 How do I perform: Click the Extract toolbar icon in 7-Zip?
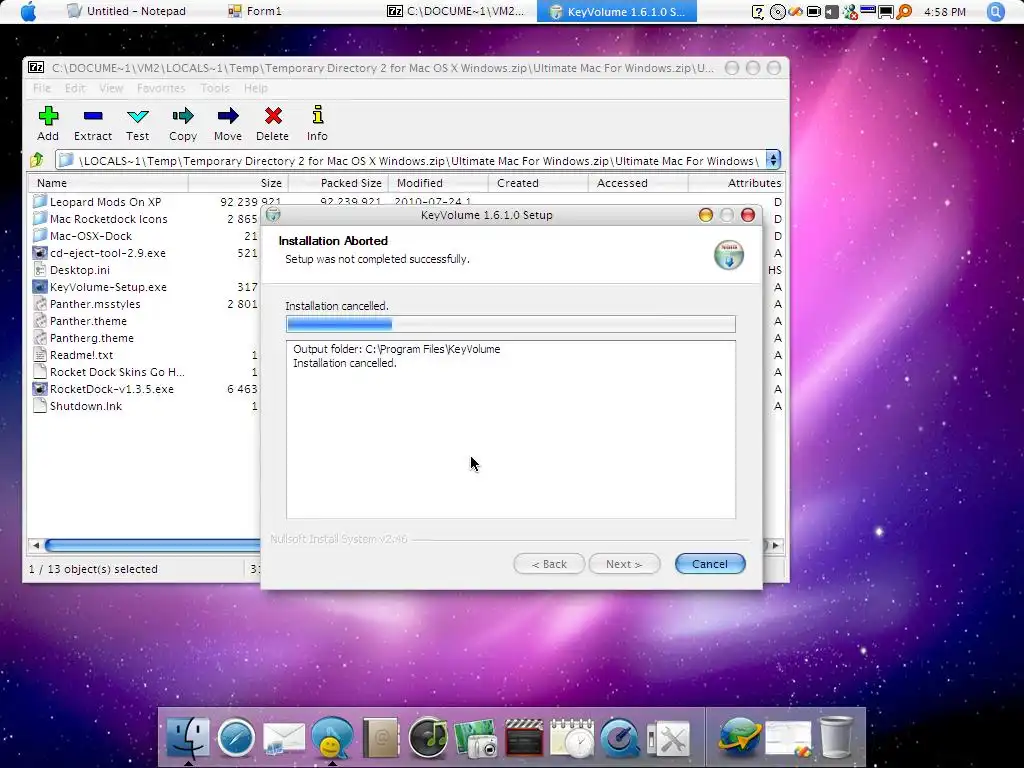[x=93, y=116]
